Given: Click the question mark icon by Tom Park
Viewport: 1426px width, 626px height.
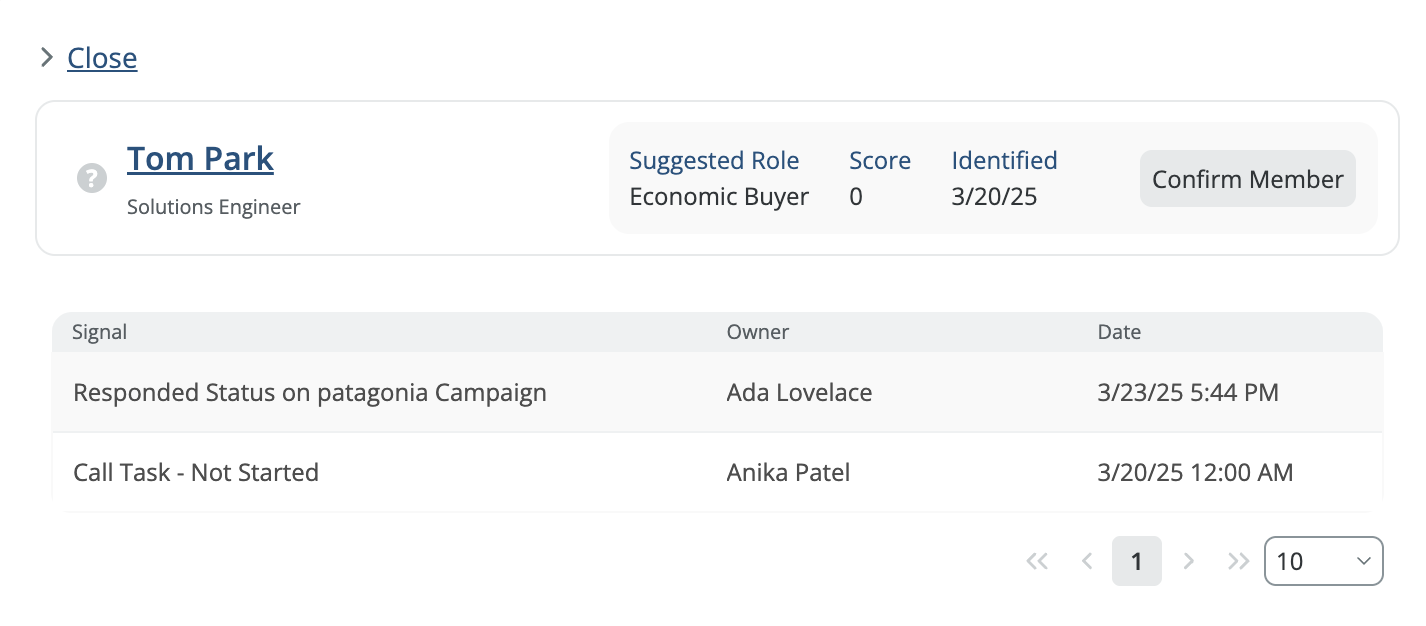Looking at the screenshot, I should [92, 179].
